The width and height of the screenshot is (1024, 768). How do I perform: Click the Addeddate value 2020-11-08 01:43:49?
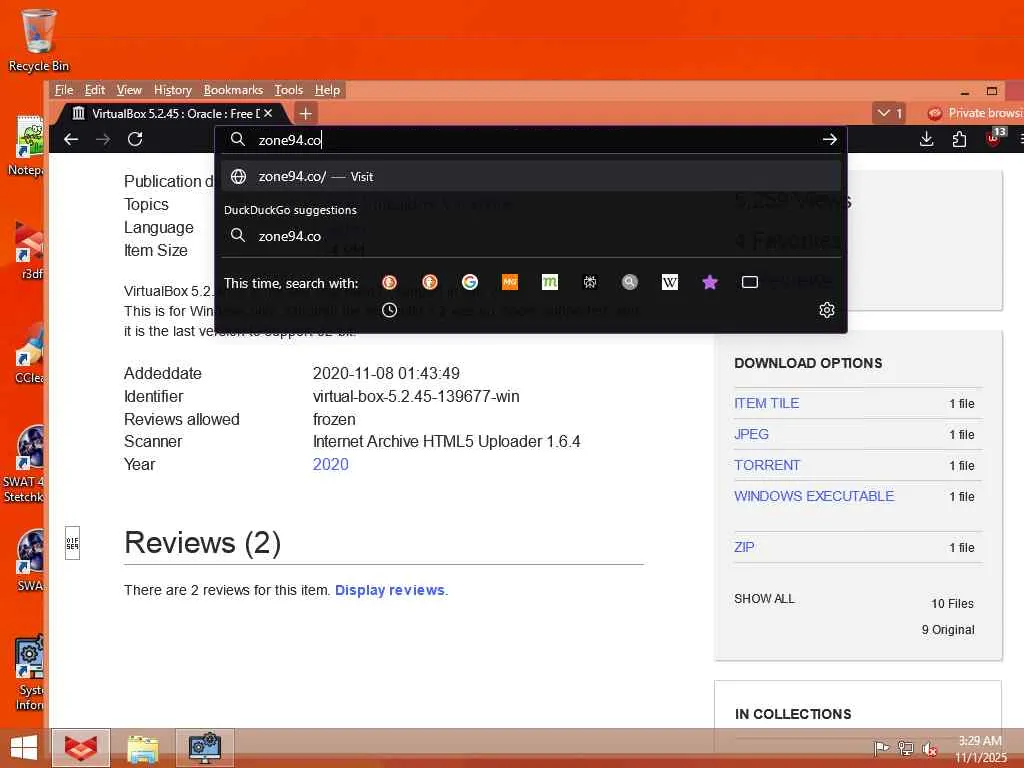coord(386,374)
